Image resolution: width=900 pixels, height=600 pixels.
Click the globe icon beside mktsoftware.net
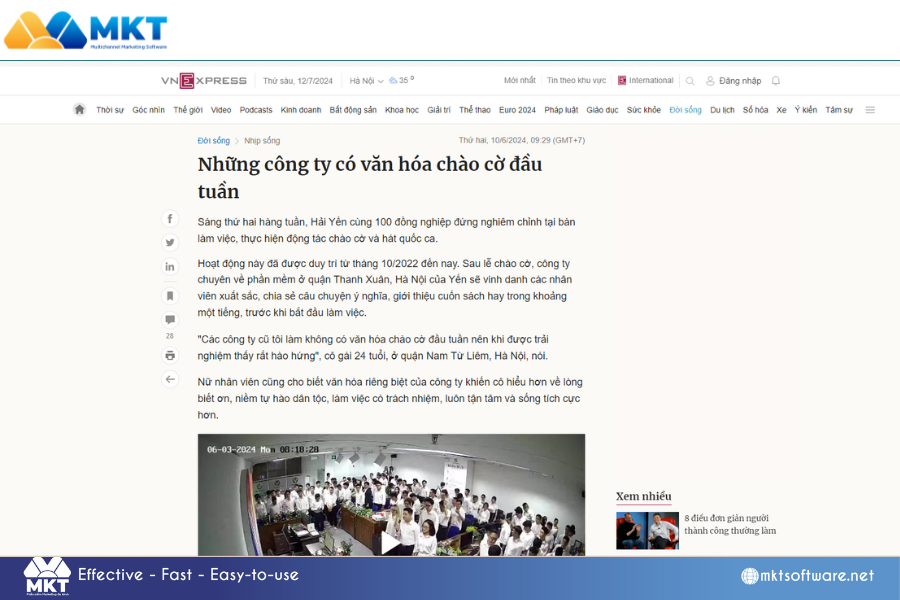pos(750,575)
